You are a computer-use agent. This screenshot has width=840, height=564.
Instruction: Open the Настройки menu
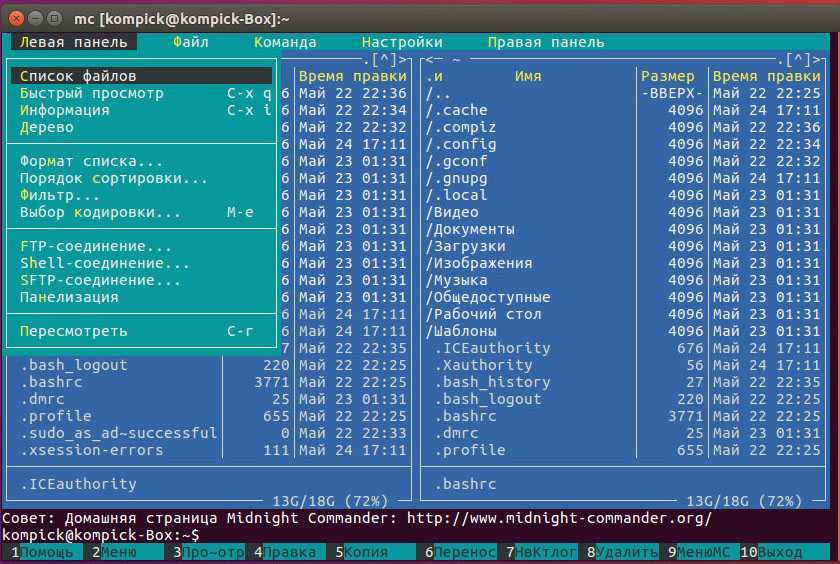click(x=402, y=42)
